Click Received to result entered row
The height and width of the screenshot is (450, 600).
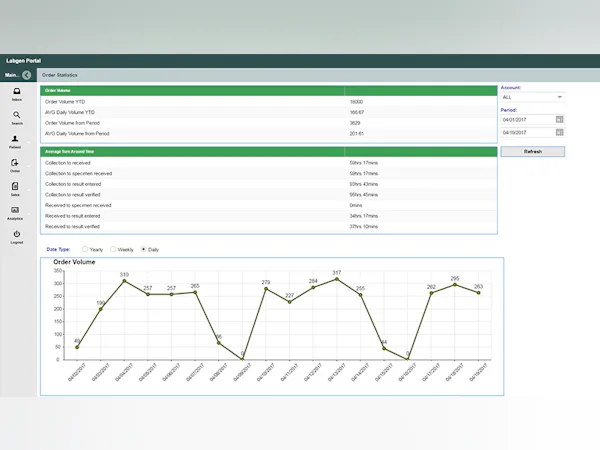(269, 216)
